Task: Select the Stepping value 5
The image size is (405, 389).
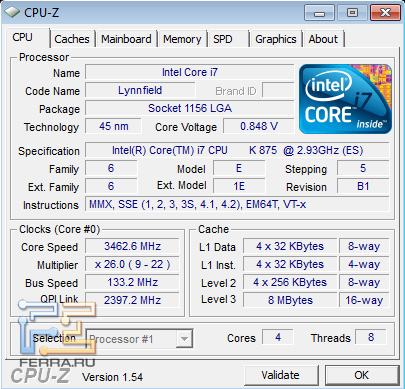Action: point(363,168)
